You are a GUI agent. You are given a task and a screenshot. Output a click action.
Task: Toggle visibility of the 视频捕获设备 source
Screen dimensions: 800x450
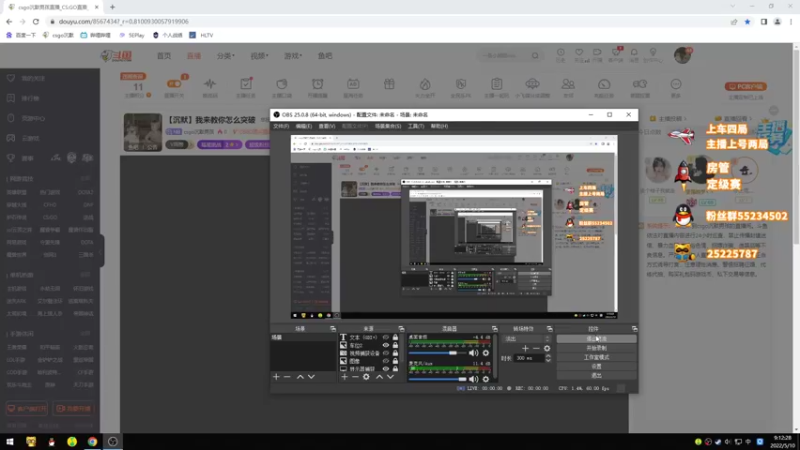386,353
